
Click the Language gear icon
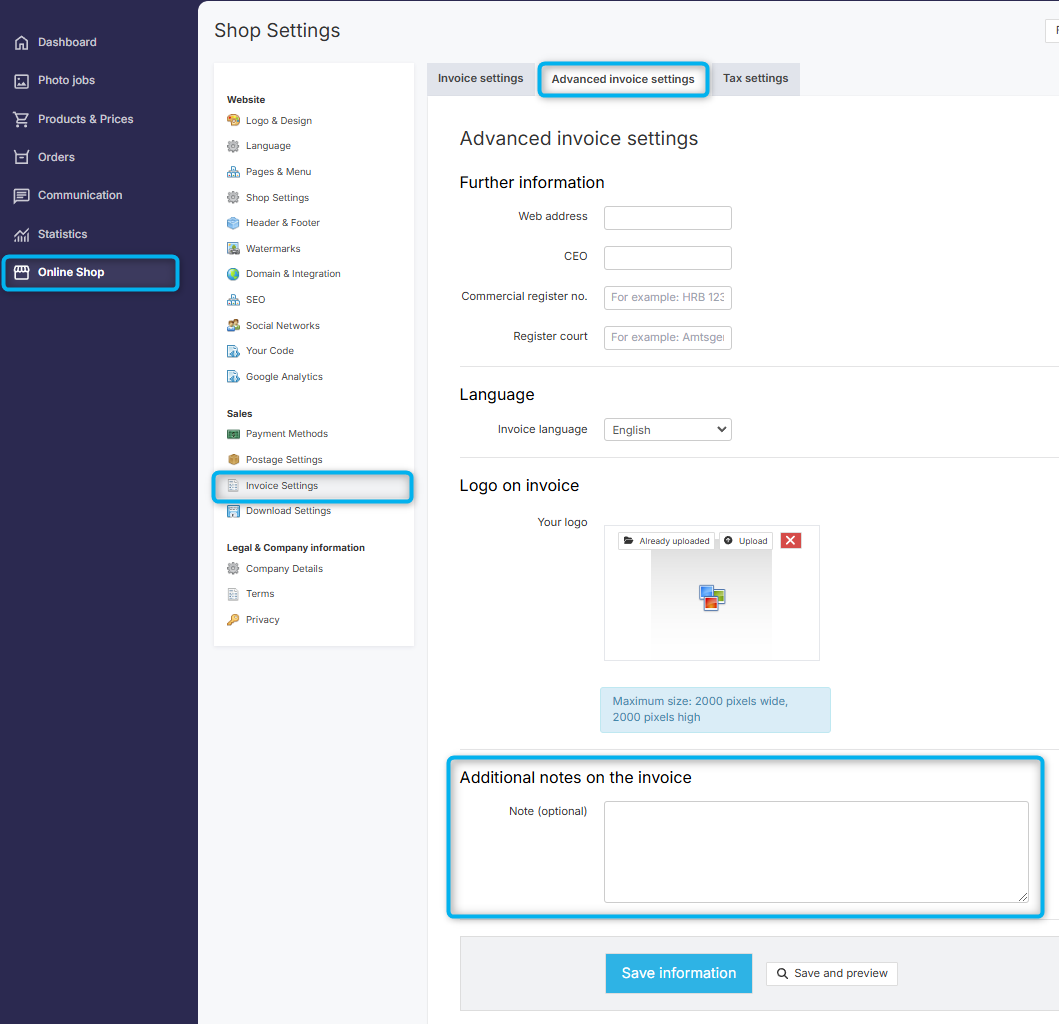[x=233, y=146]
